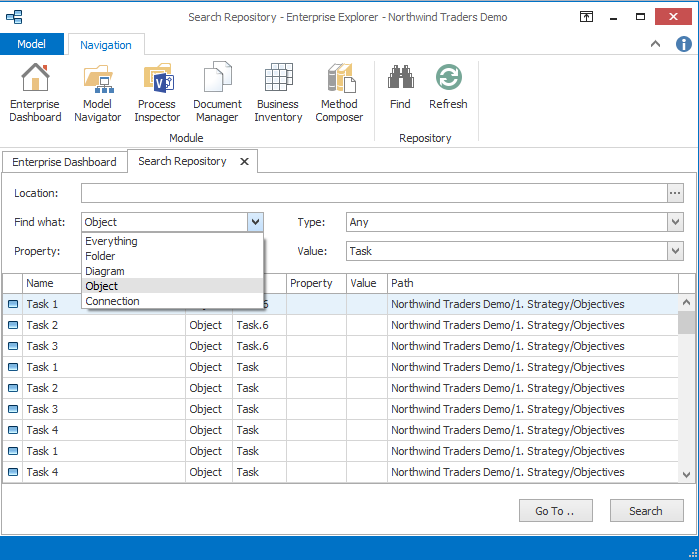The image size is (699, 560).
Task: Sort results by the Value column header
Action: [x=367, y=283]
